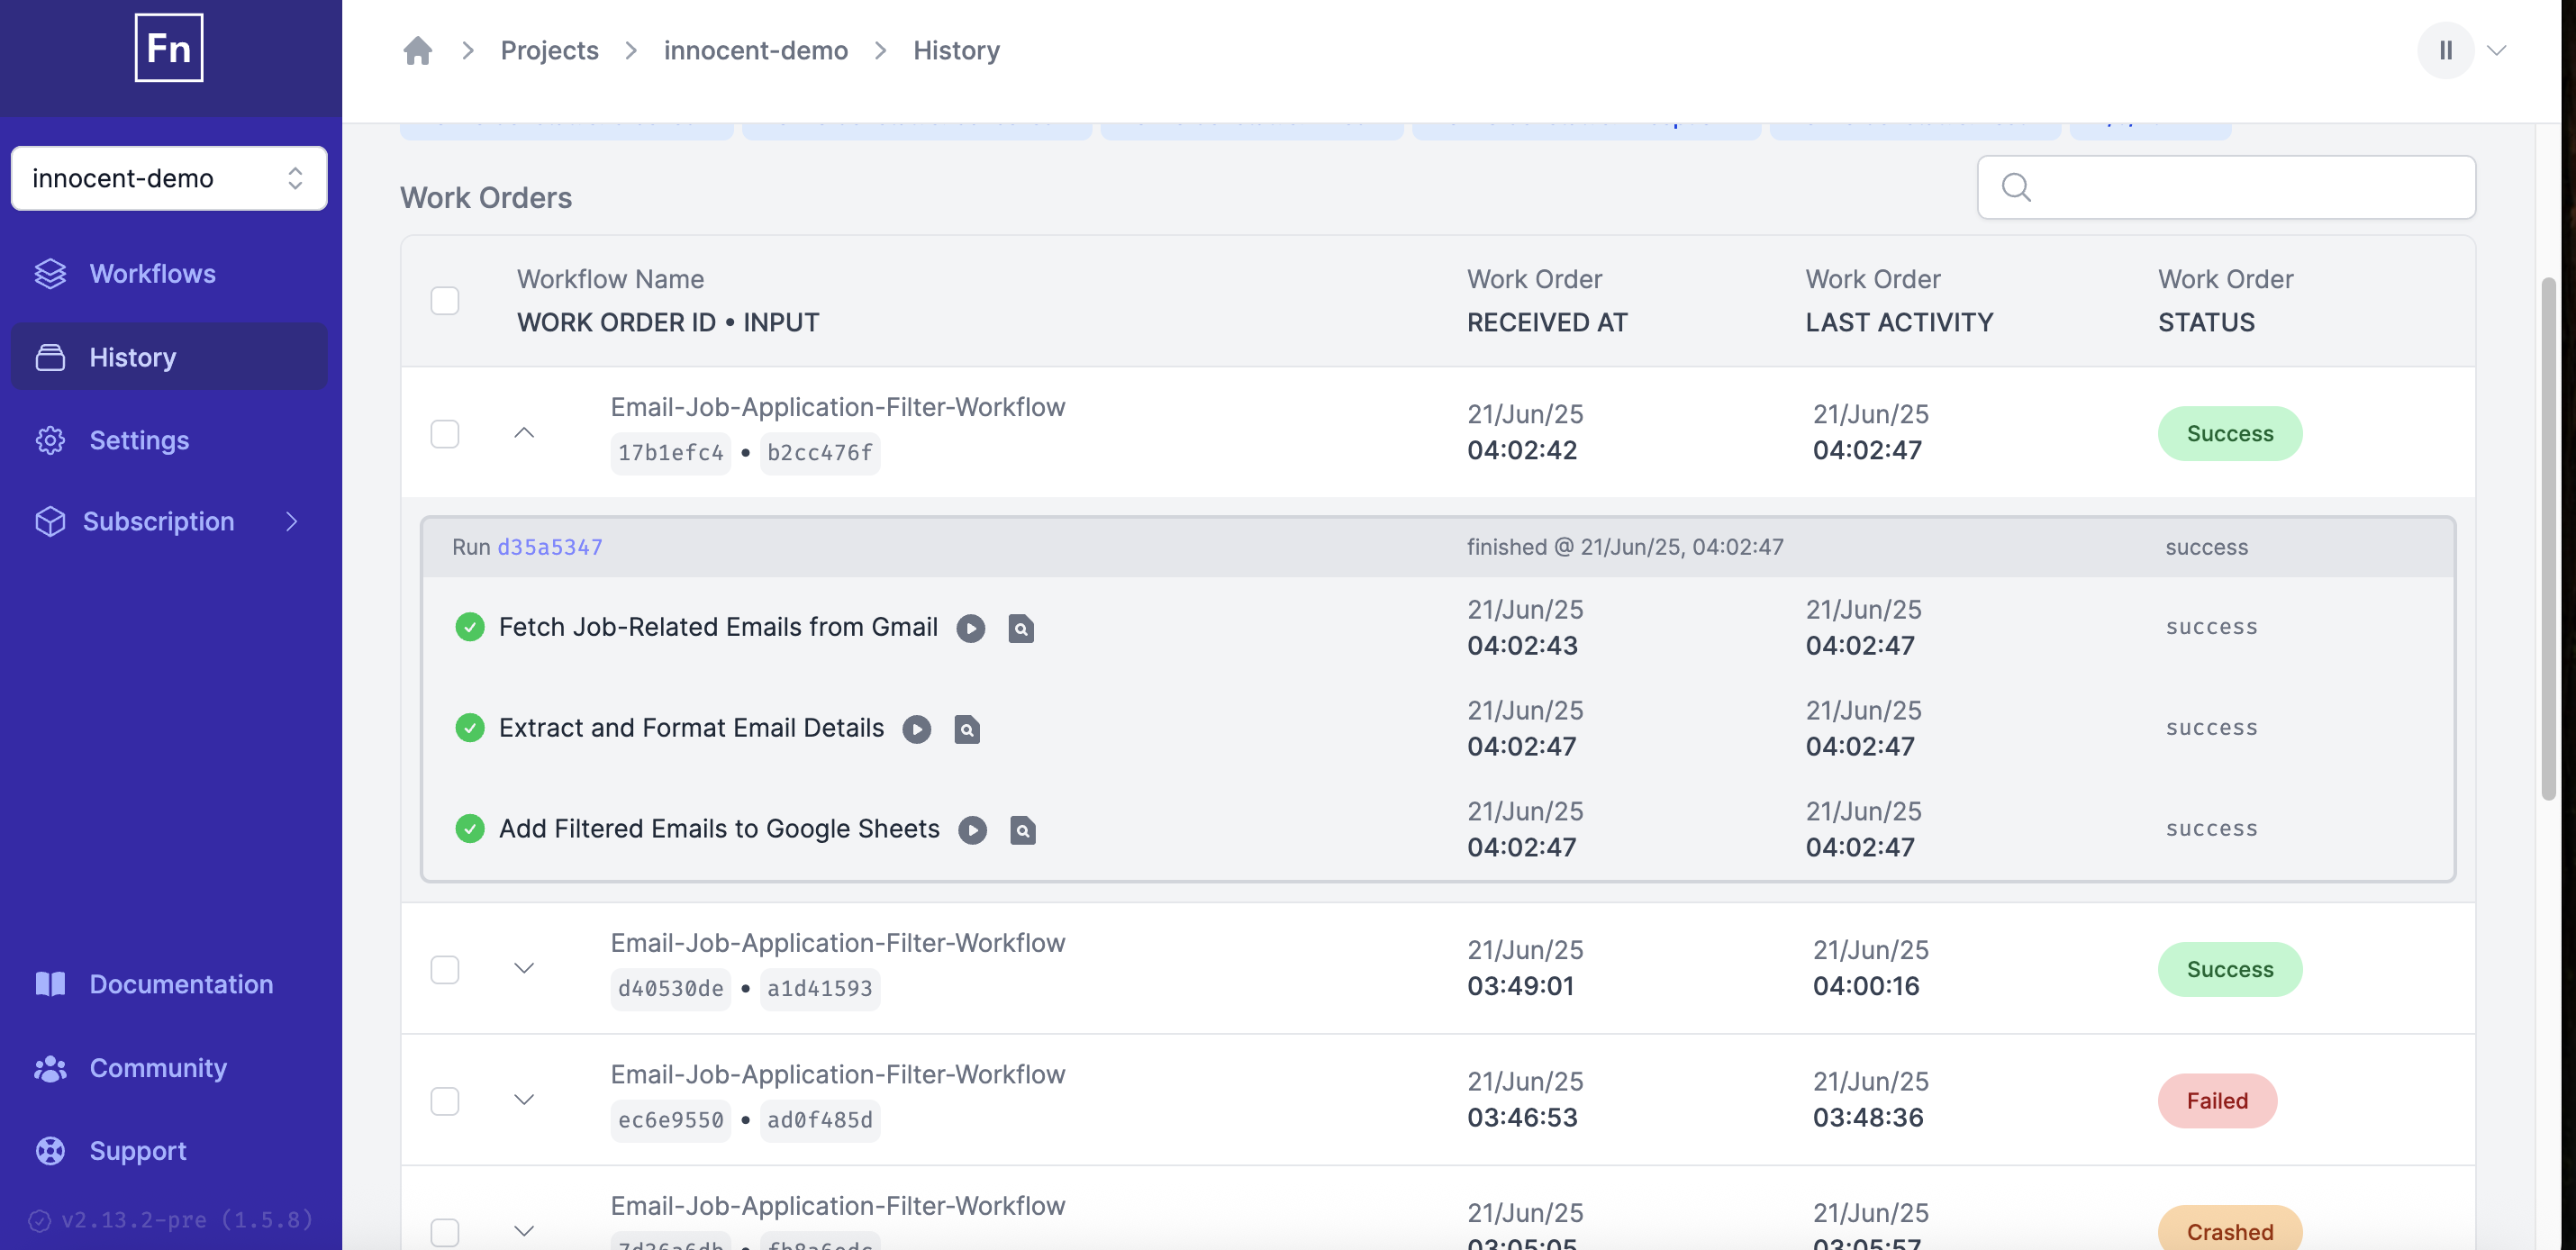Inspect Fetch Job-Related Emails step details
Viewport: 2576px width, 1250px height.
pyautogui.click(x=1021, y=628)
